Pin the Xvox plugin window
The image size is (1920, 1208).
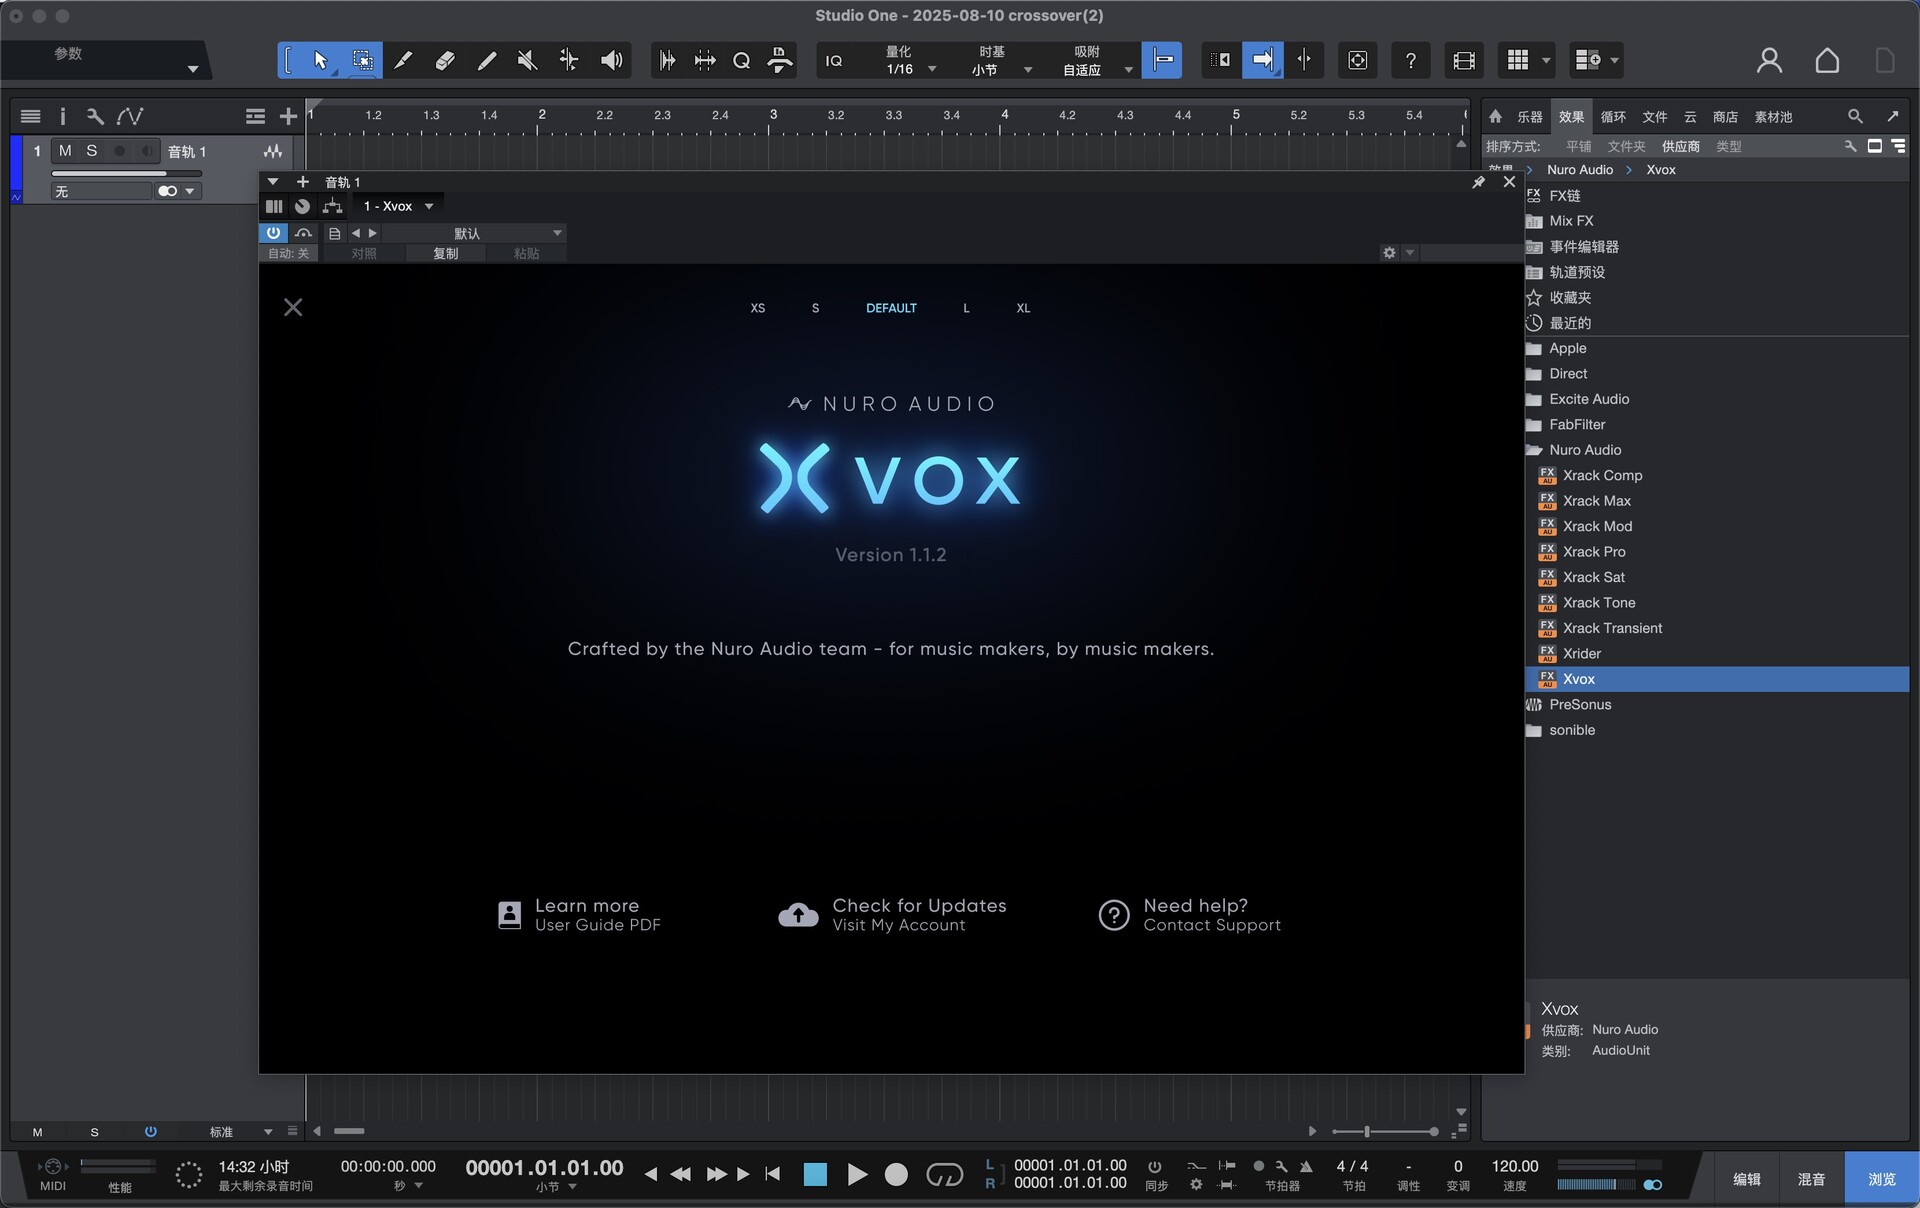pos(1478,182)
